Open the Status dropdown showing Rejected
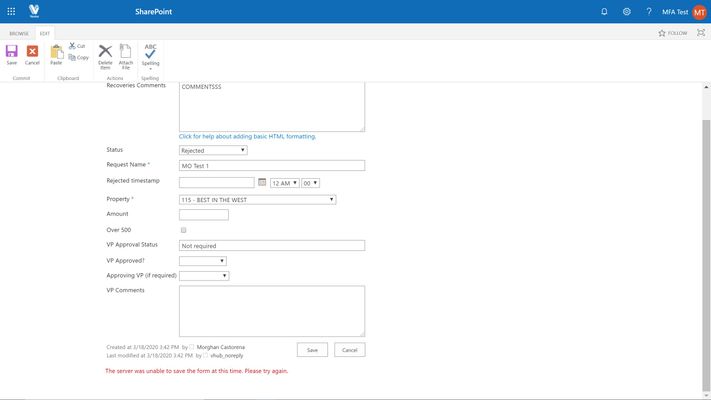Viewport: 711px width, 400px height. click(x=213, y=150)
